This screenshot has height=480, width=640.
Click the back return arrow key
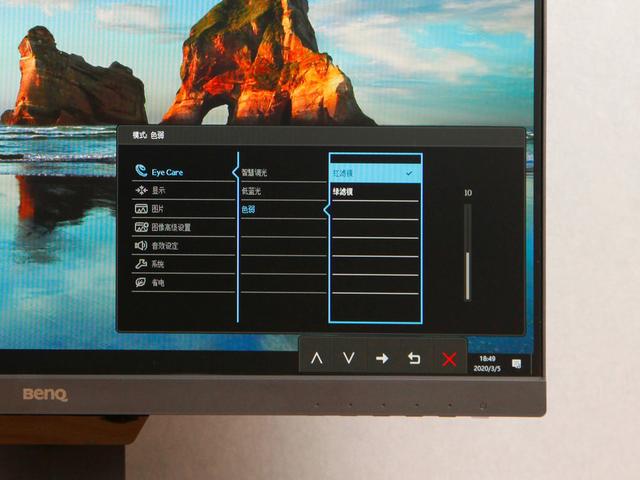pyautogui.click(x=414, y=358)
